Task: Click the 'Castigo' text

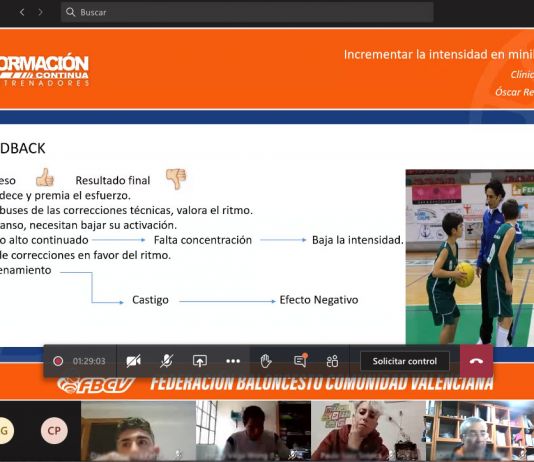Action: 150,300
